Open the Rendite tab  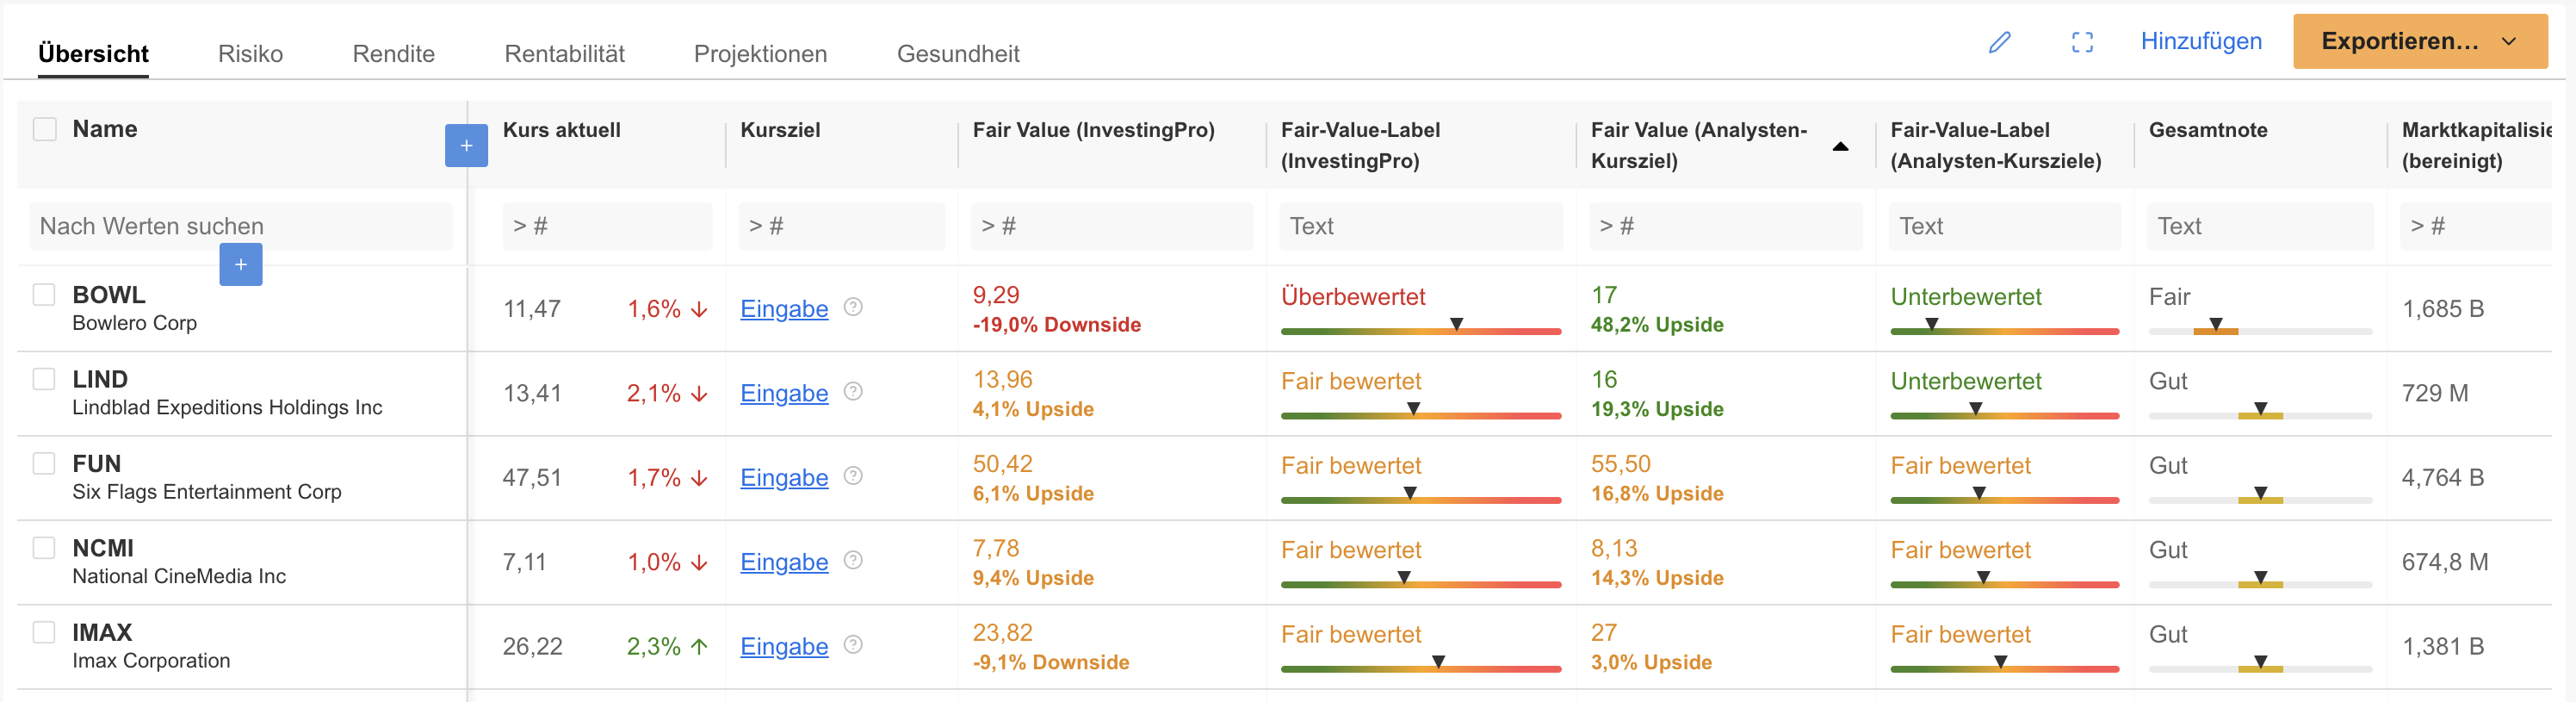pyautogui.click(x=393, y=53)
